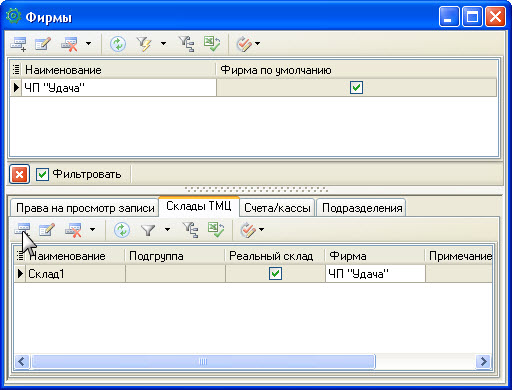Viewport: 512px width, 390px height.
Task: Click the red X clear filter button
Action: 19,174
